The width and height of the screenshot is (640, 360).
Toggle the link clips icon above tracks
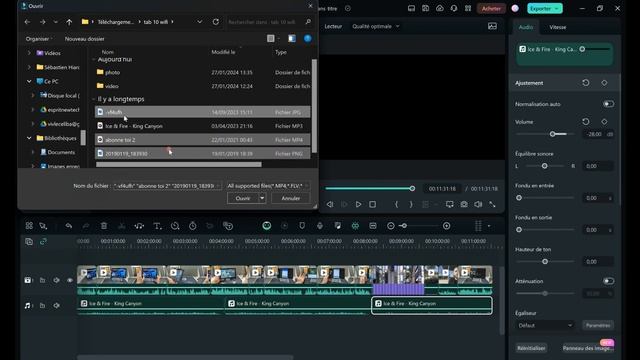point(43,242)
